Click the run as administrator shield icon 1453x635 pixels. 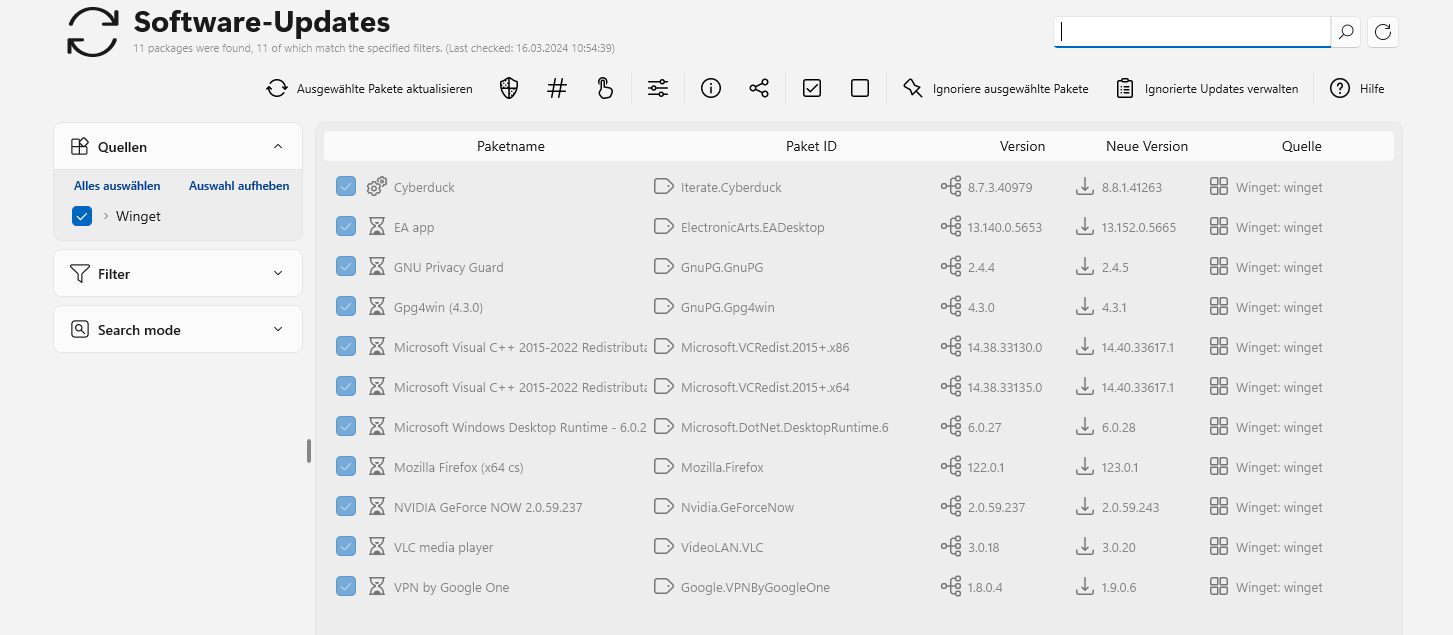coord(509,89)
